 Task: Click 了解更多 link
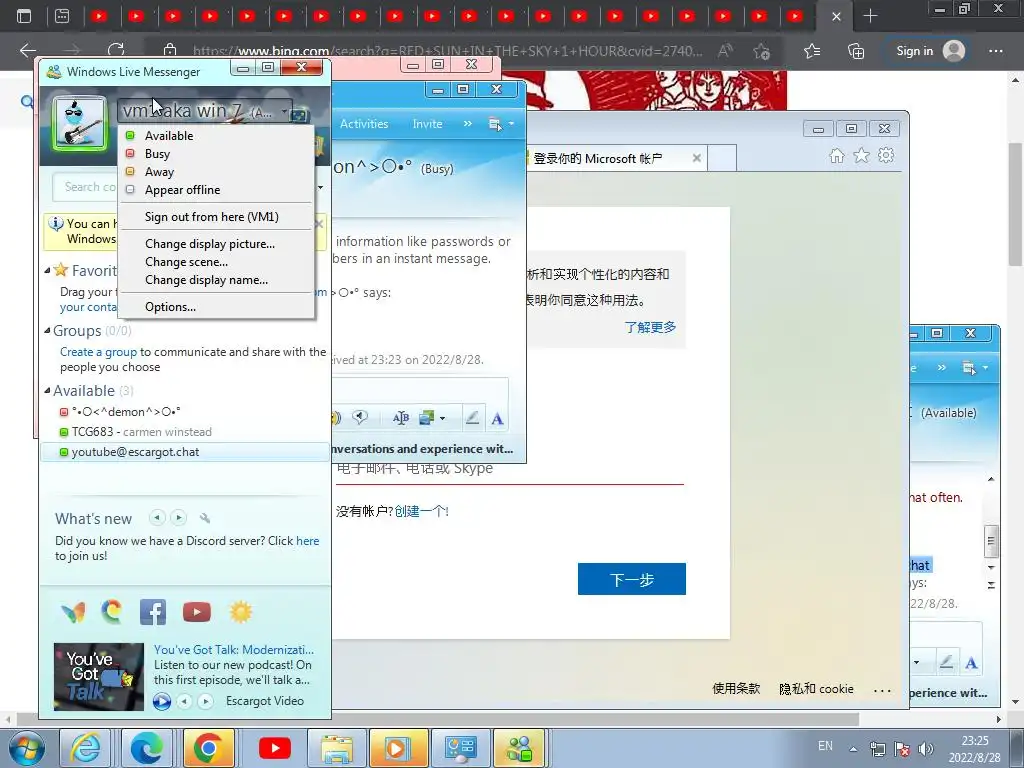point(650,327)
